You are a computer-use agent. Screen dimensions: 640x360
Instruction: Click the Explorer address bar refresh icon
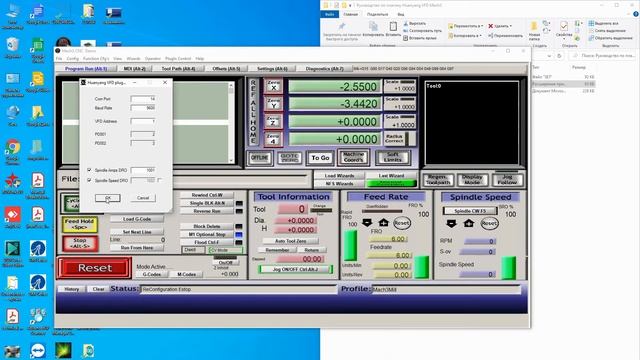(559, 56)
